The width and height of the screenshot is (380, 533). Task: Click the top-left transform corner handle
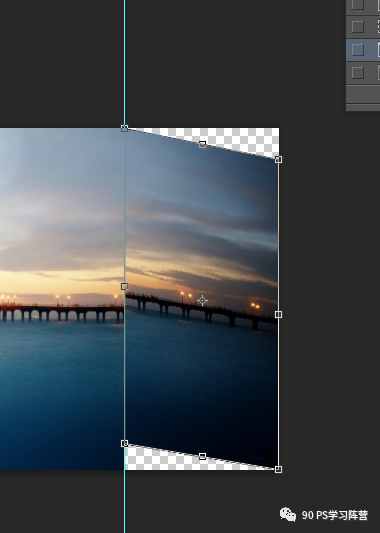tap(124, 128)
